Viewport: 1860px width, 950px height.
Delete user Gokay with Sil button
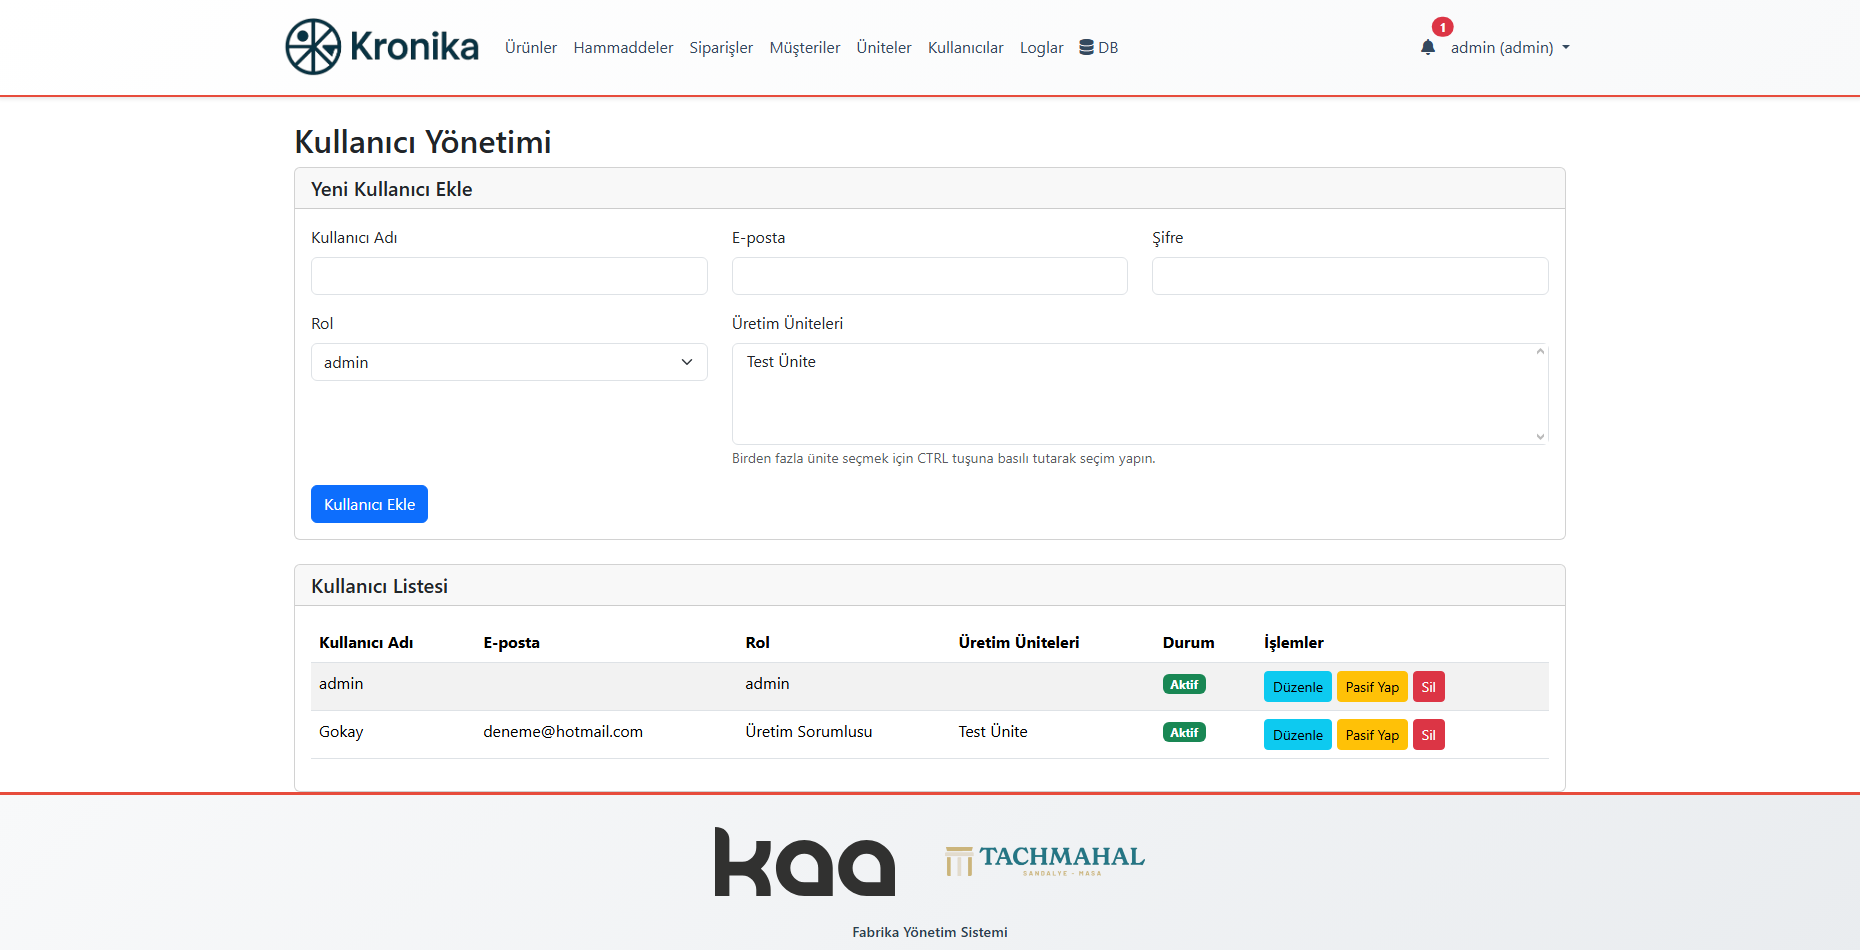[1428, 735]
